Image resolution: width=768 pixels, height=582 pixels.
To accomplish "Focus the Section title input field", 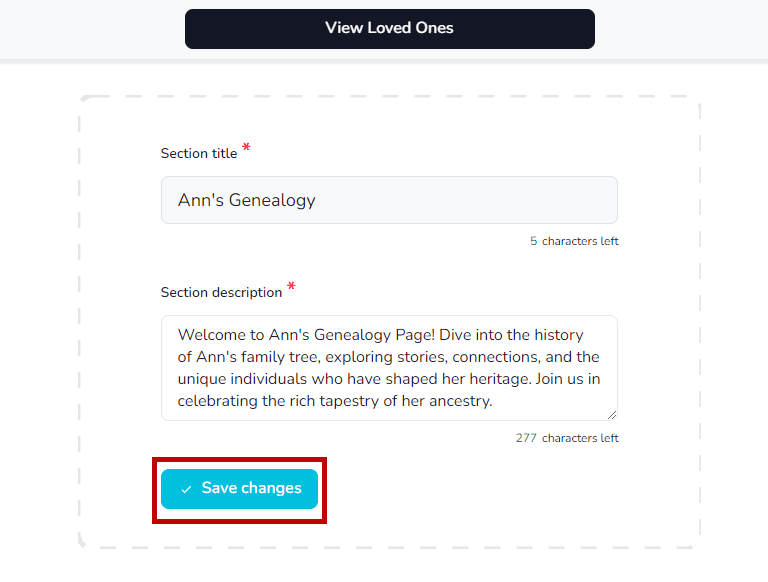I will pyautogui.click(x=389, y=200).
